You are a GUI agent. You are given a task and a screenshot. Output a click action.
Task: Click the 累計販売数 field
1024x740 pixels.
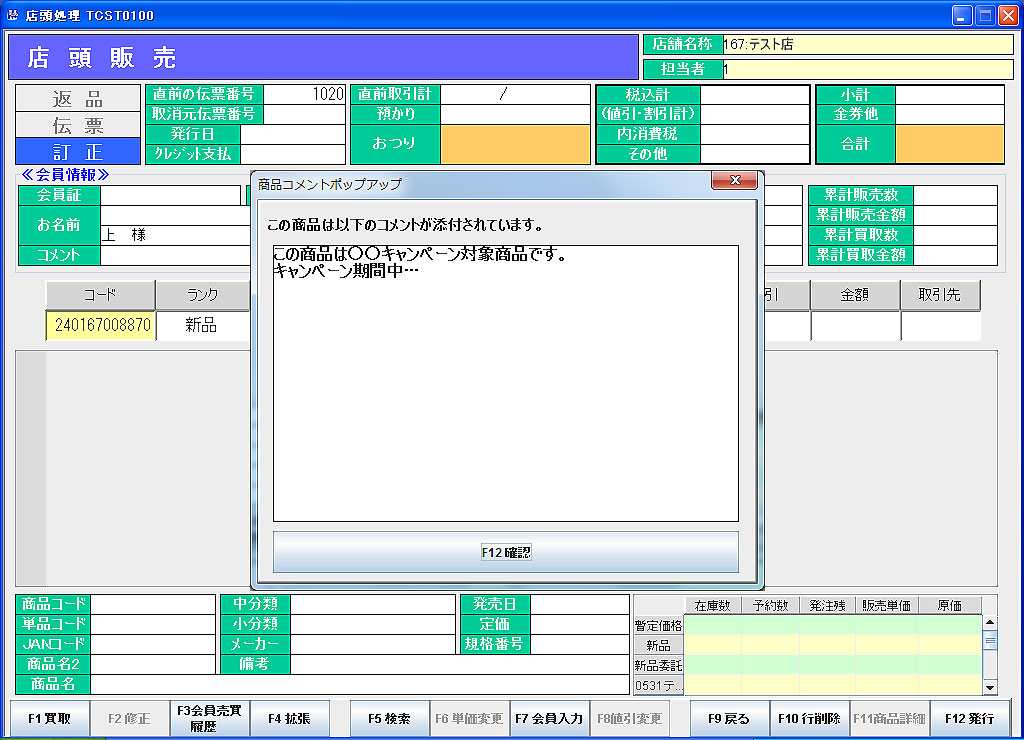(955, 195)
